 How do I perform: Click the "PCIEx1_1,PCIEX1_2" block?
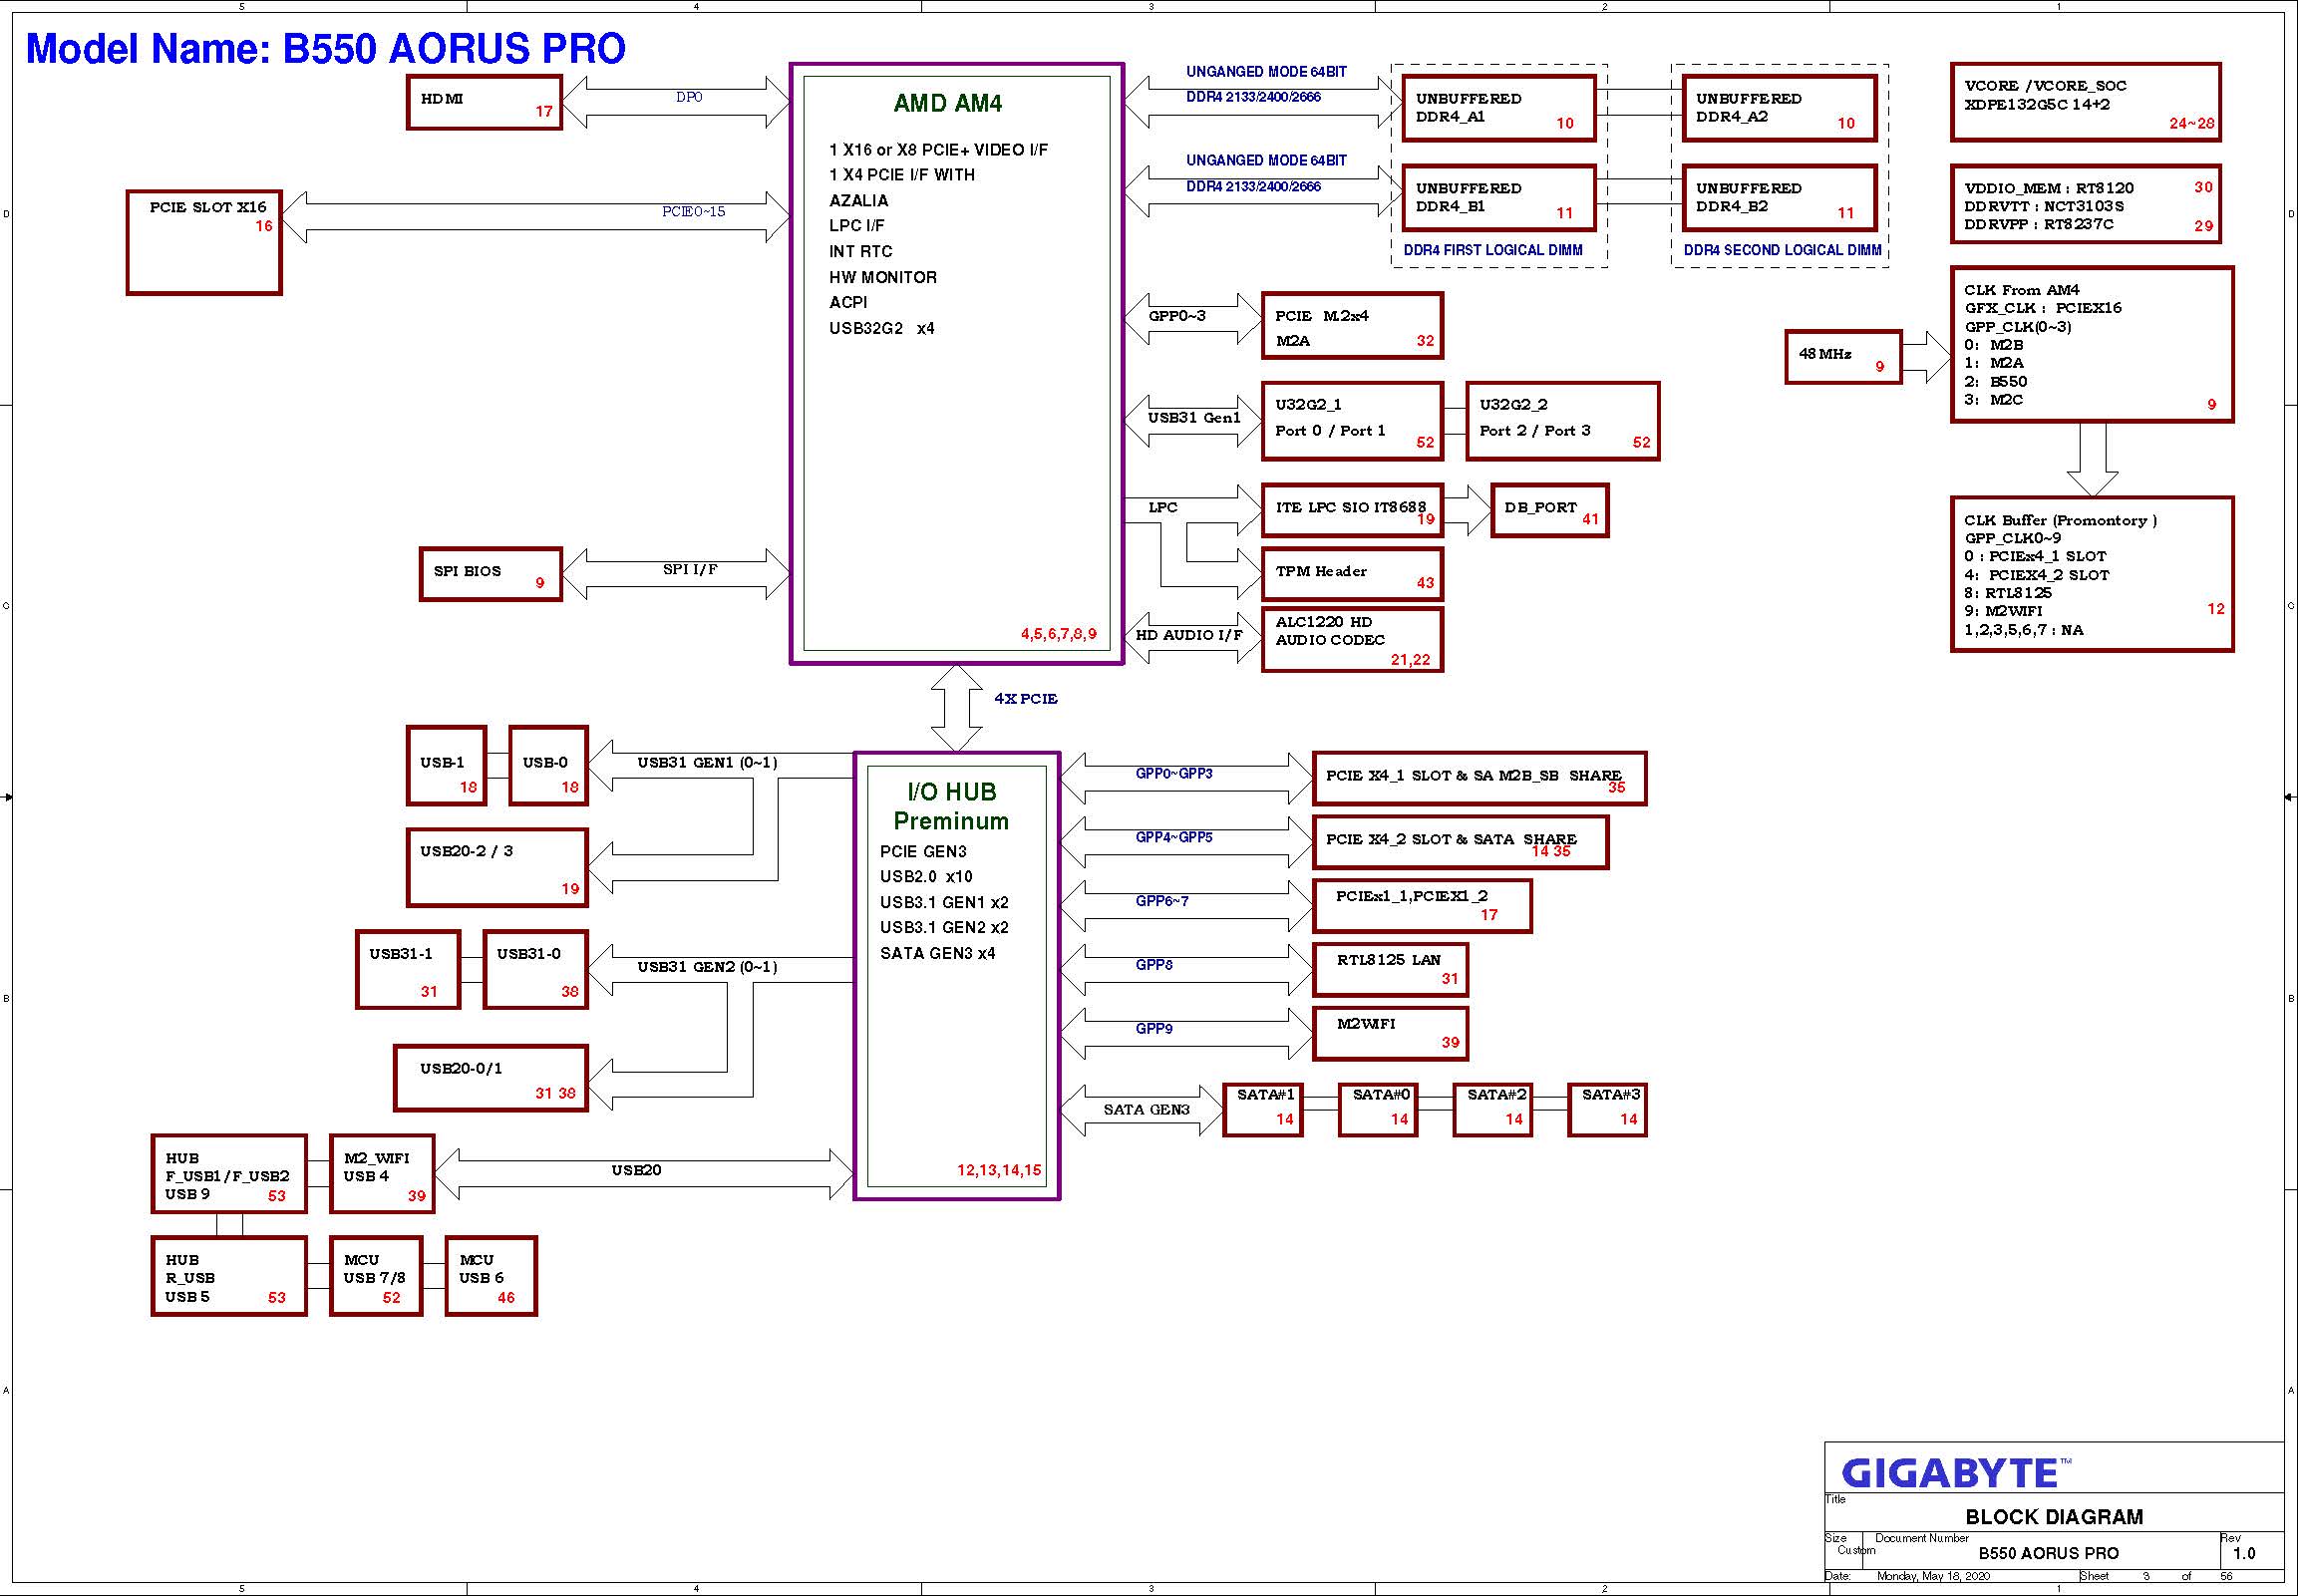coord(1421,906)
